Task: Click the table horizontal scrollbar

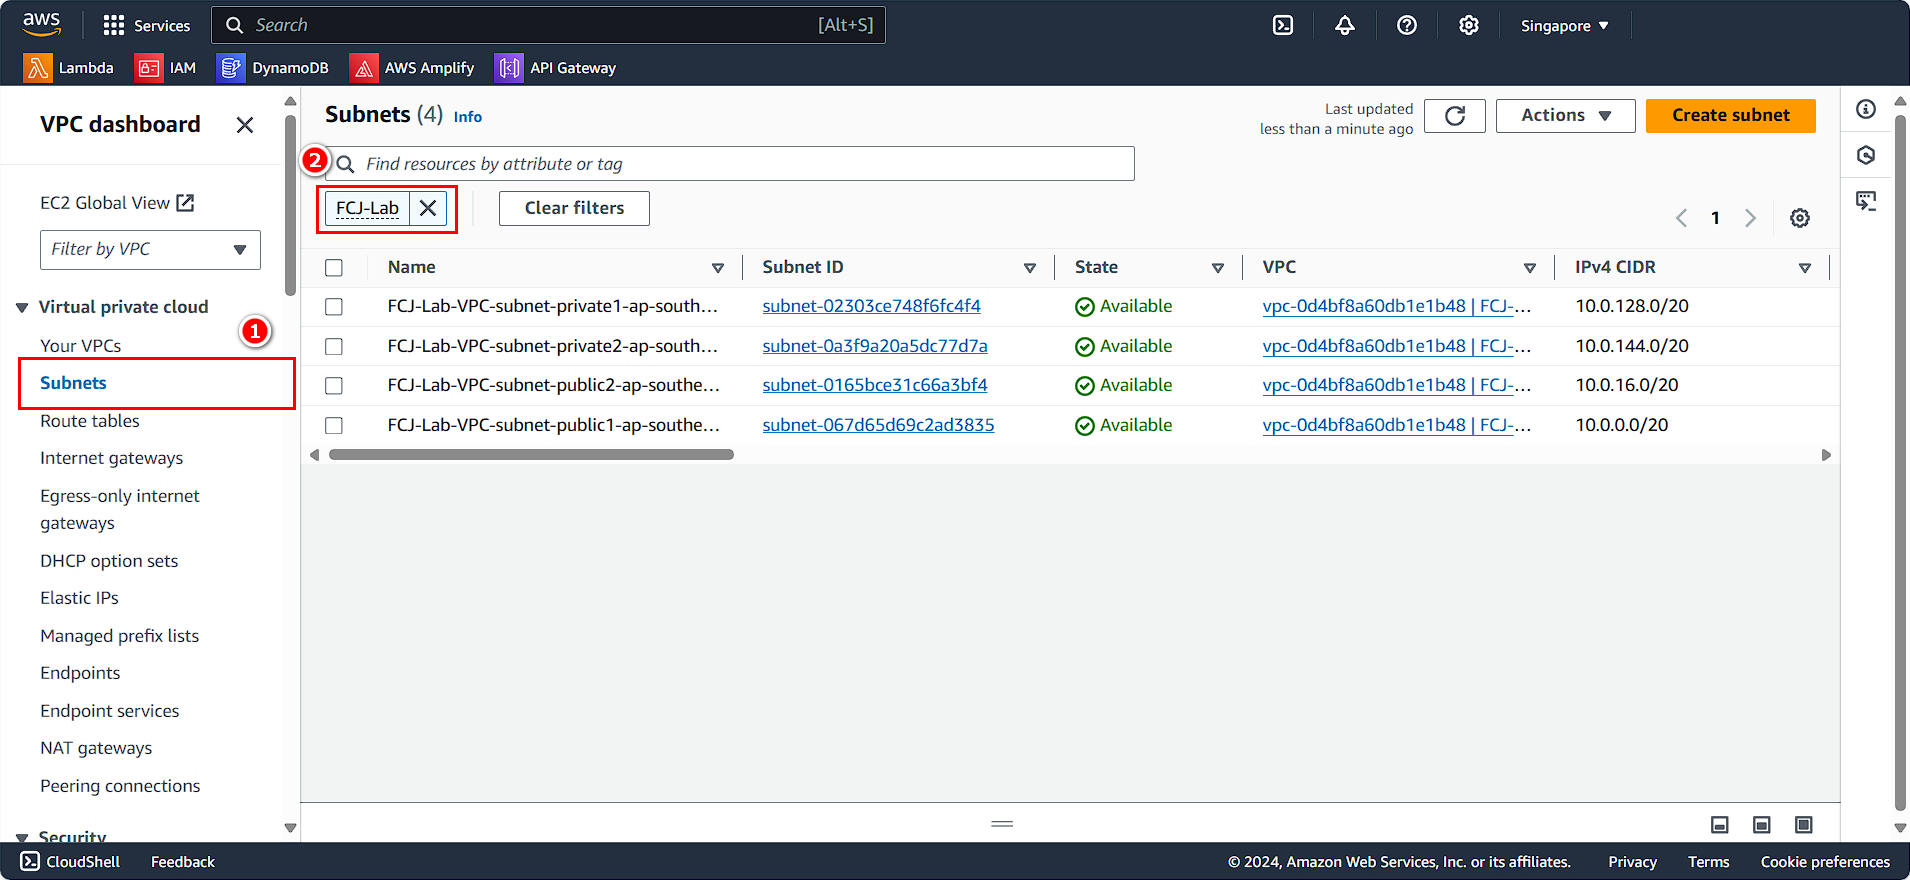Action: pos(531,455)
